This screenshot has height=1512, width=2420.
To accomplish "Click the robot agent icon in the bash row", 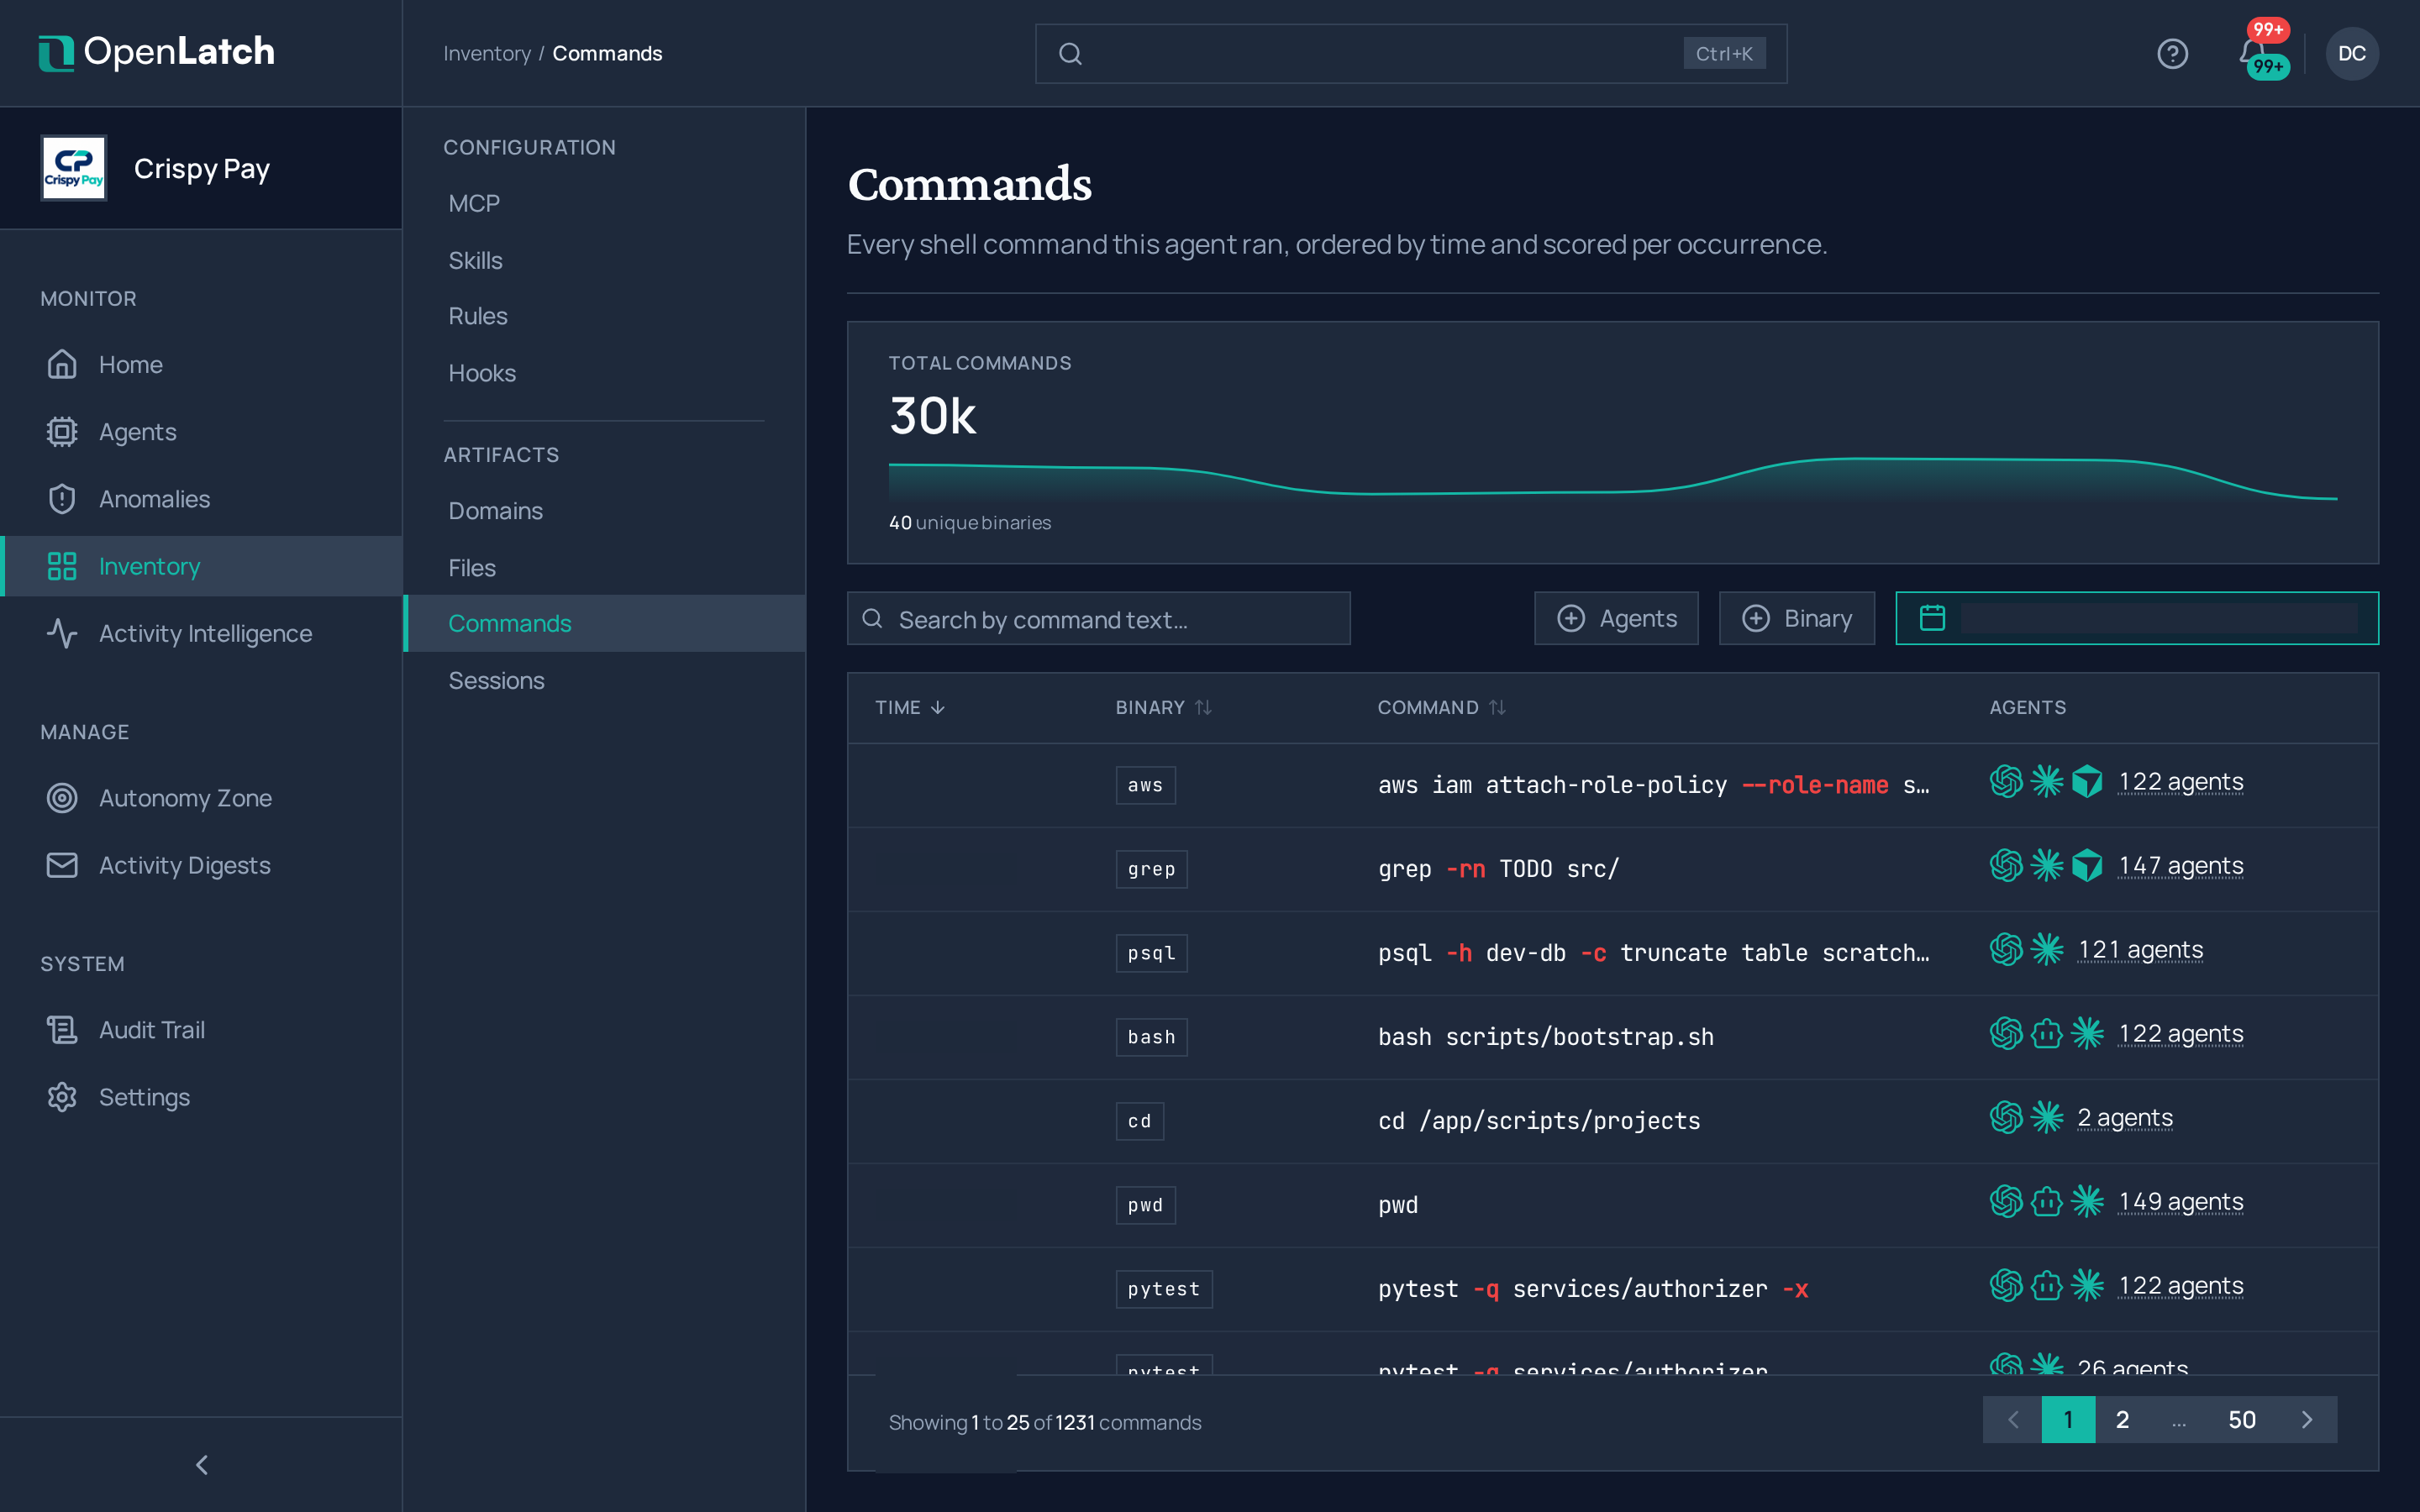I will pyautogui.click(x=2046, y=1033).
